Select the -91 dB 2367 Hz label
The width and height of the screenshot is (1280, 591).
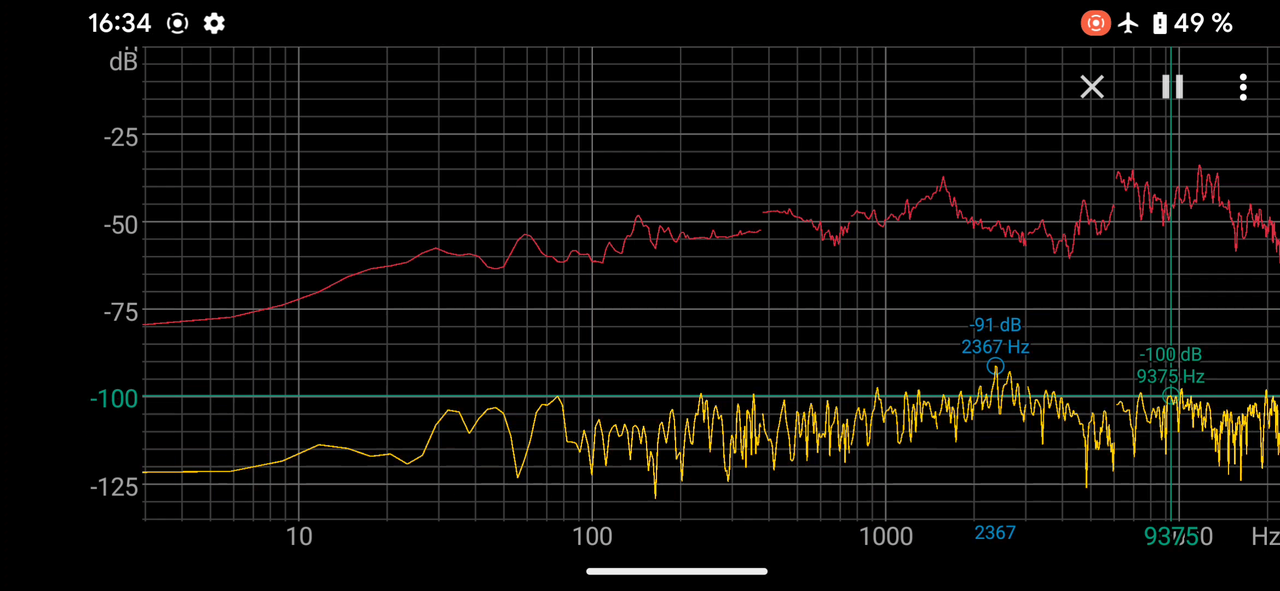click(995, 336)
